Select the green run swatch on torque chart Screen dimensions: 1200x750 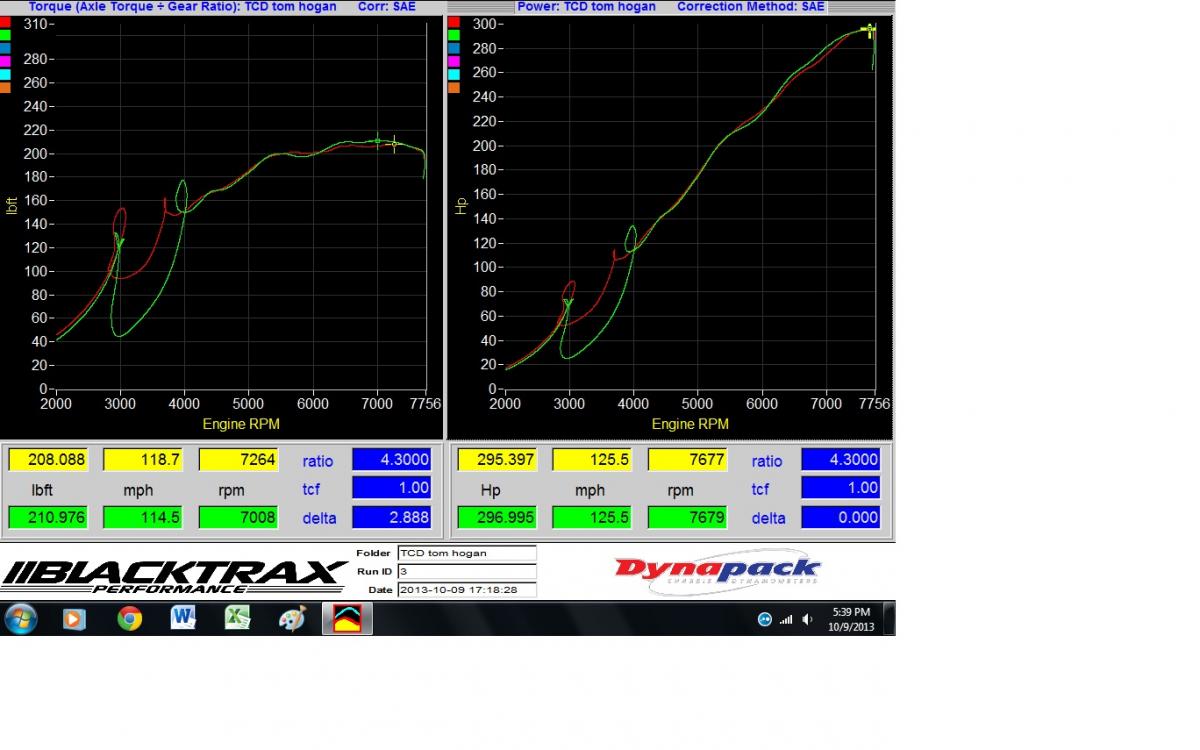[5, 35]
